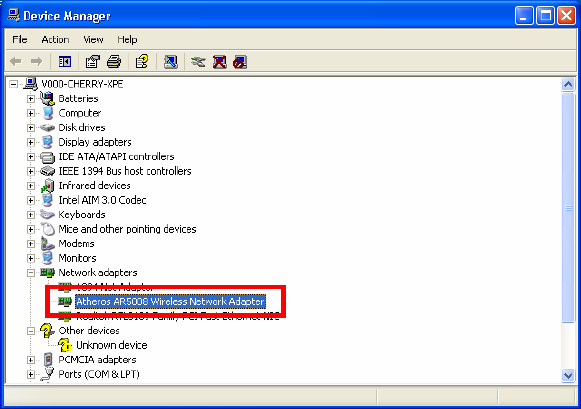Click the IDE ATA/ATAPI controllers icon
This screenshot has width=581, height=409.
coord(47,157)
